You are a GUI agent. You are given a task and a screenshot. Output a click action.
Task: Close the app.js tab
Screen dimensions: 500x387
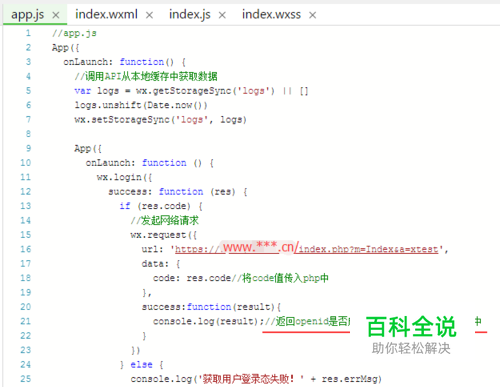coord(56,15)
